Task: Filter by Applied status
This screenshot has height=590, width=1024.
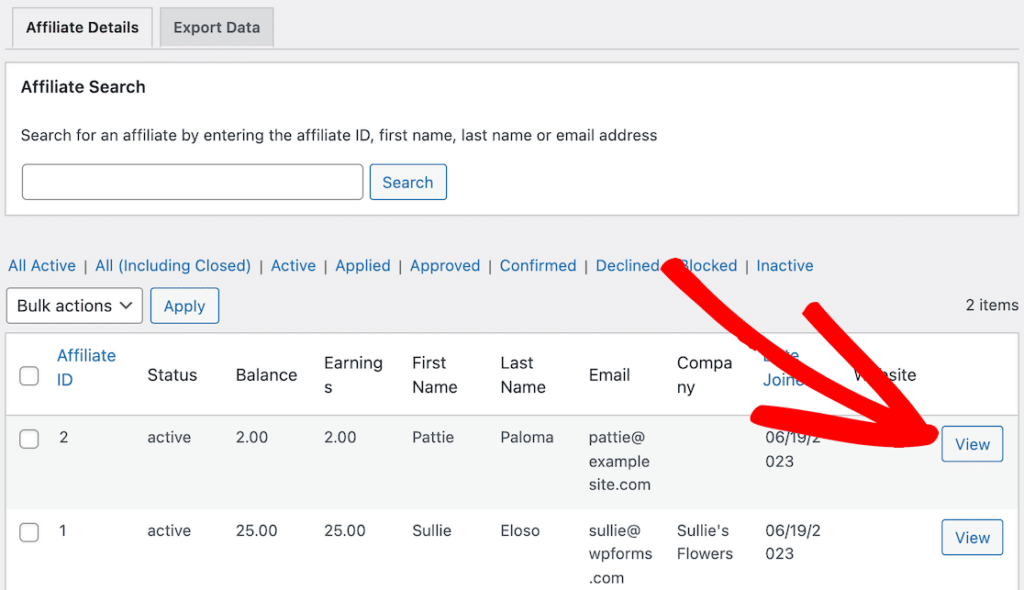Action: [x=362, y=265]
